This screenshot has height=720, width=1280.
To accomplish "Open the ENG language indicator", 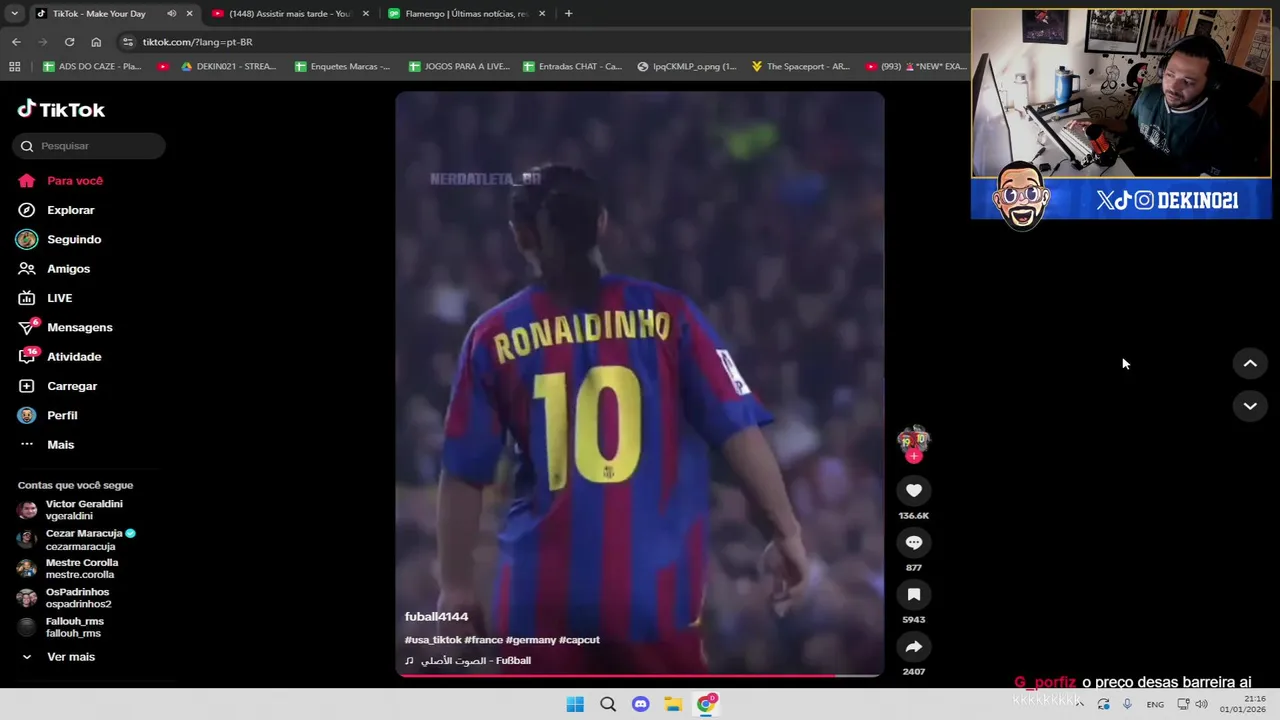I will click(x=1155, y=704).
